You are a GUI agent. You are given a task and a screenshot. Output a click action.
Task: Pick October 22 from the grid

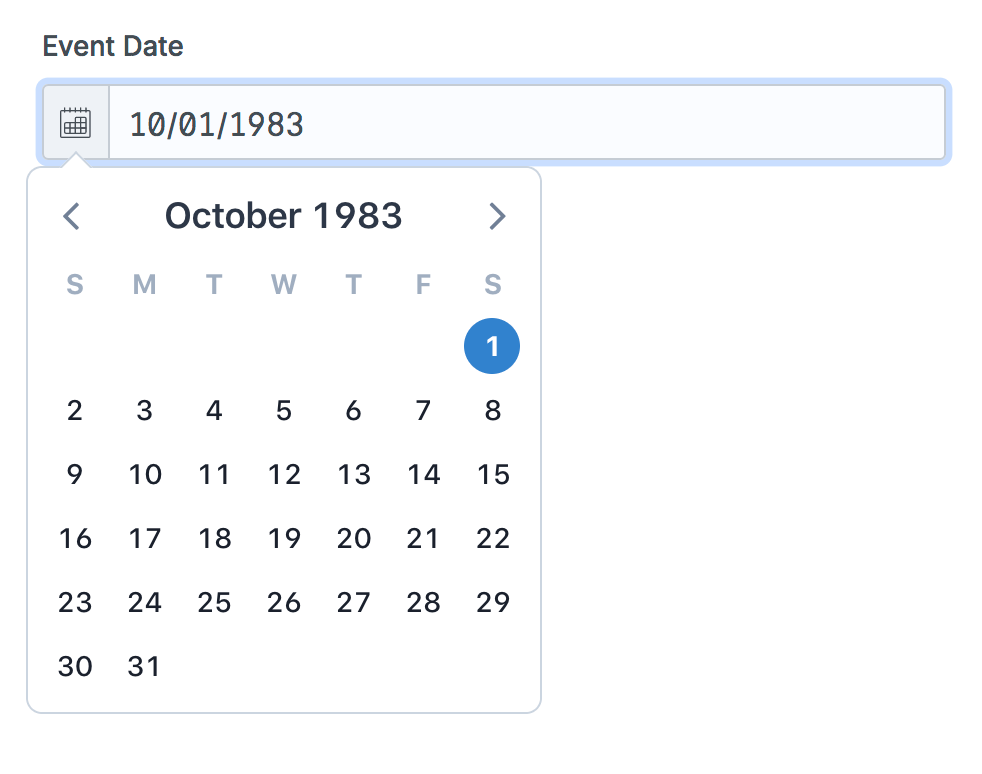point(492,538)
